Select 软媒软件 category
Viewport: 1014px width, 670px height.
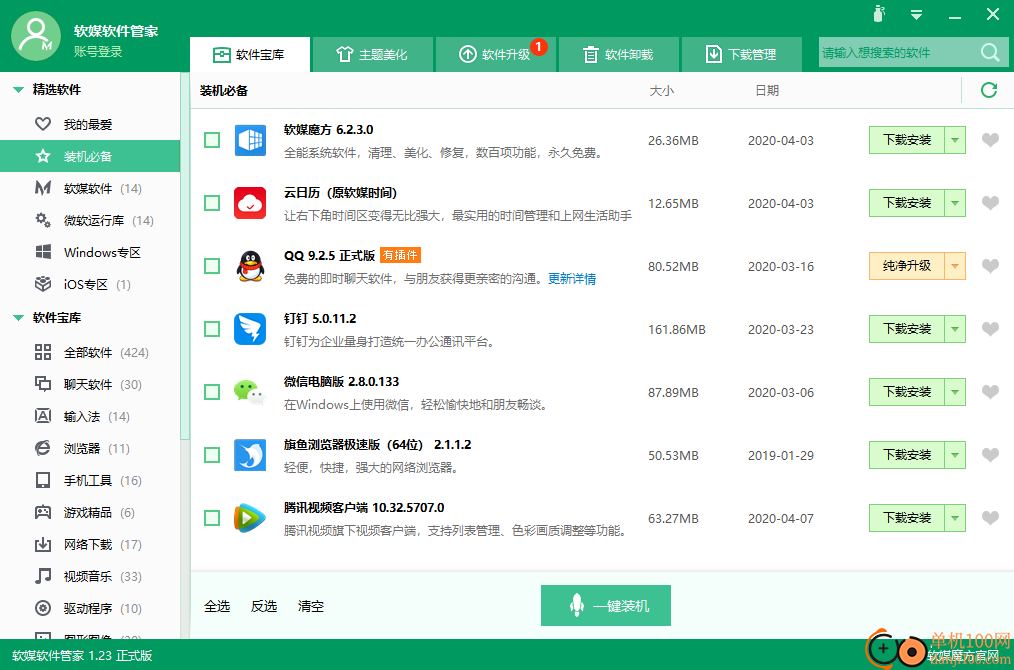tap(91, 188)
